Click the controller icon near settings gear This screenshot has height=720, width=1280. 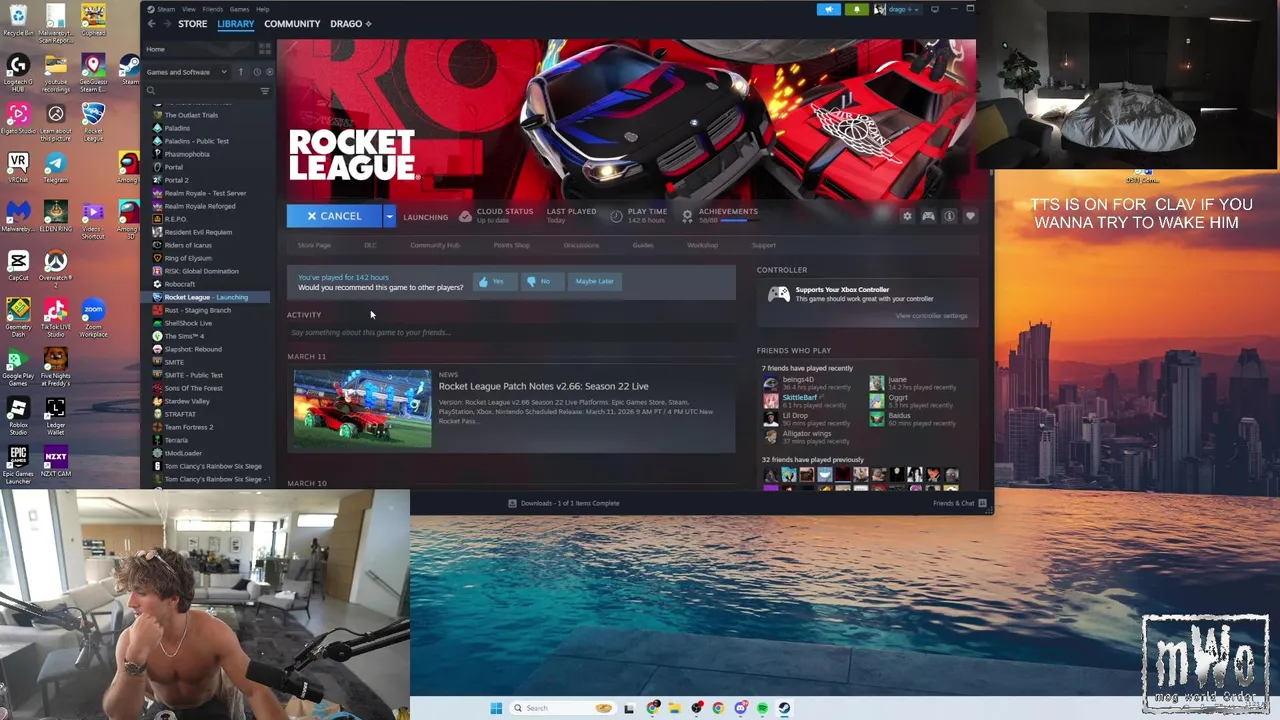coord(928,216)
